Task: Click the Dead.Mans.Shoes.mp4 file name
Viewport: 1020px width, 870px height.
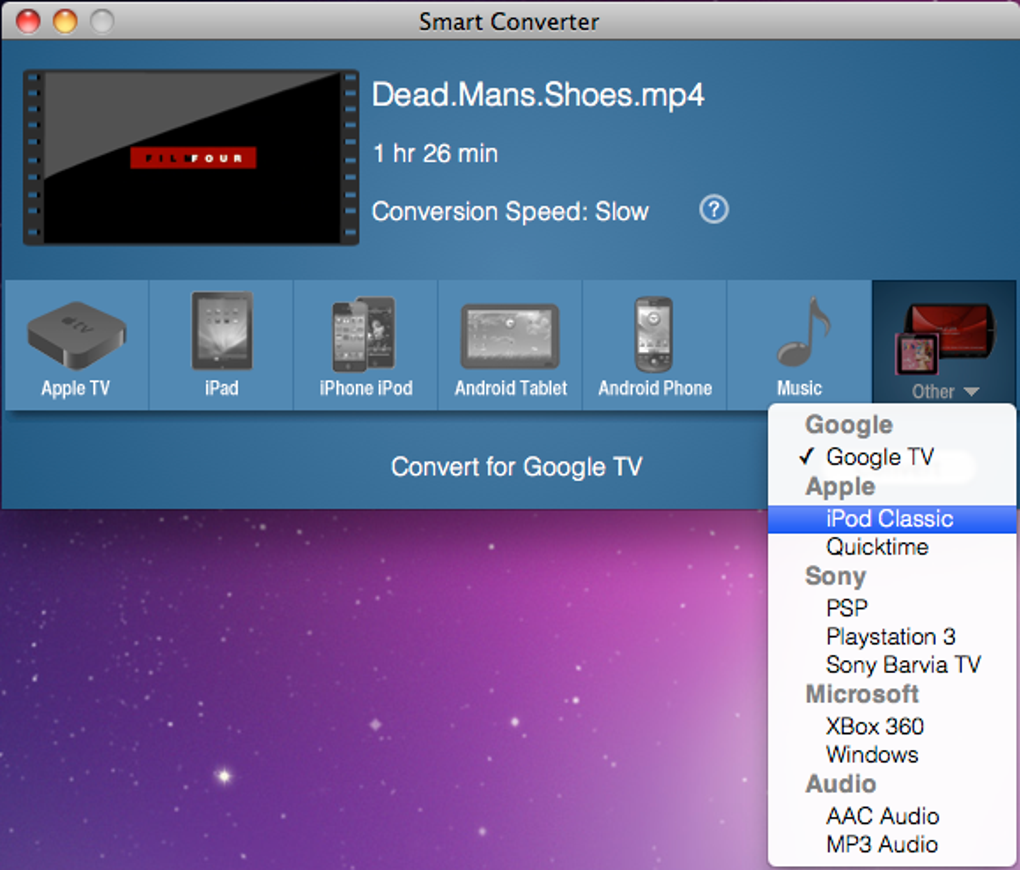Action: click(538, 95)
